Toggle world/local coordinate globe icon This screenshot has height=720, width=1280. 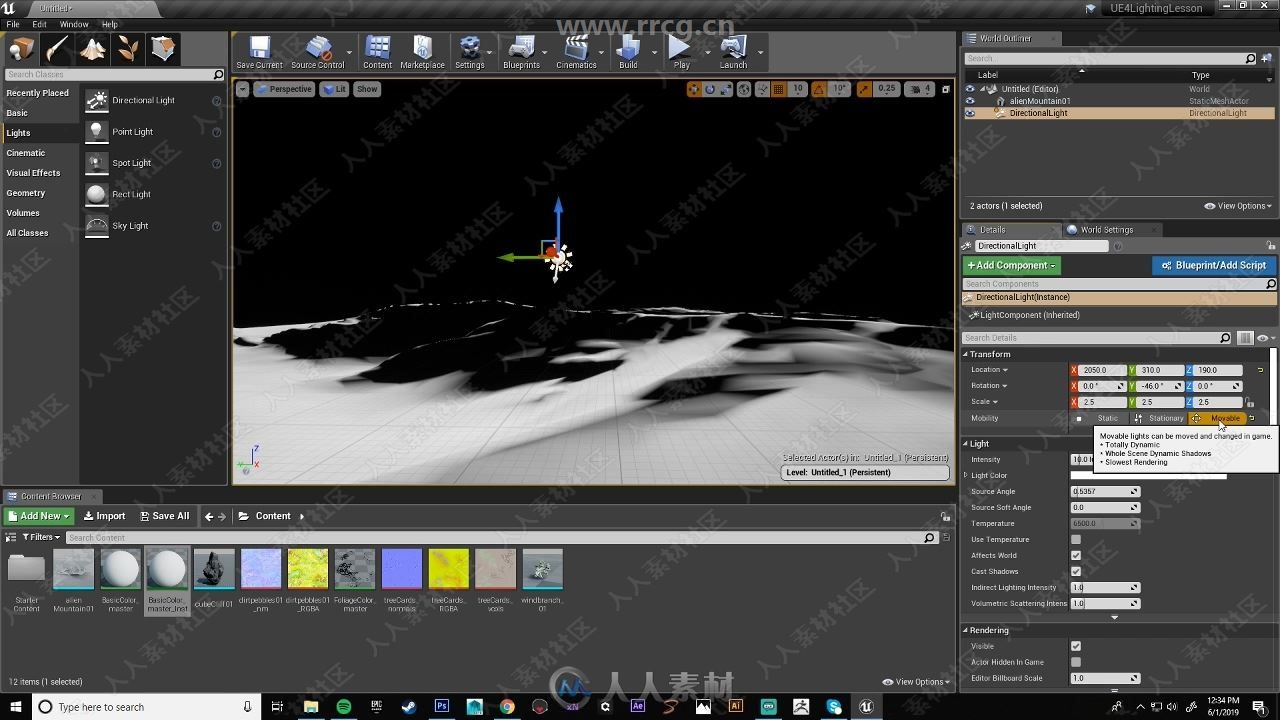744,89
